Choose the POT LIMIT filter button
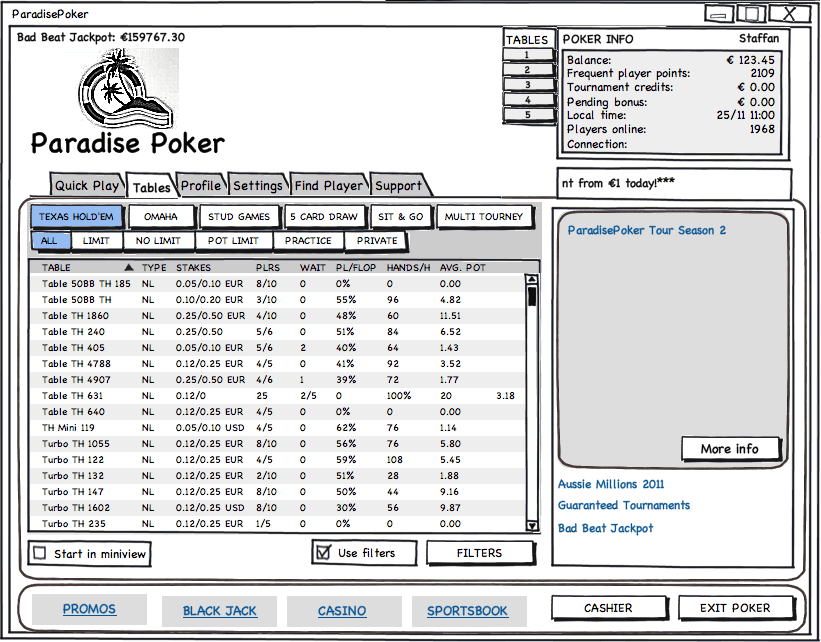 tap(234, 240)
